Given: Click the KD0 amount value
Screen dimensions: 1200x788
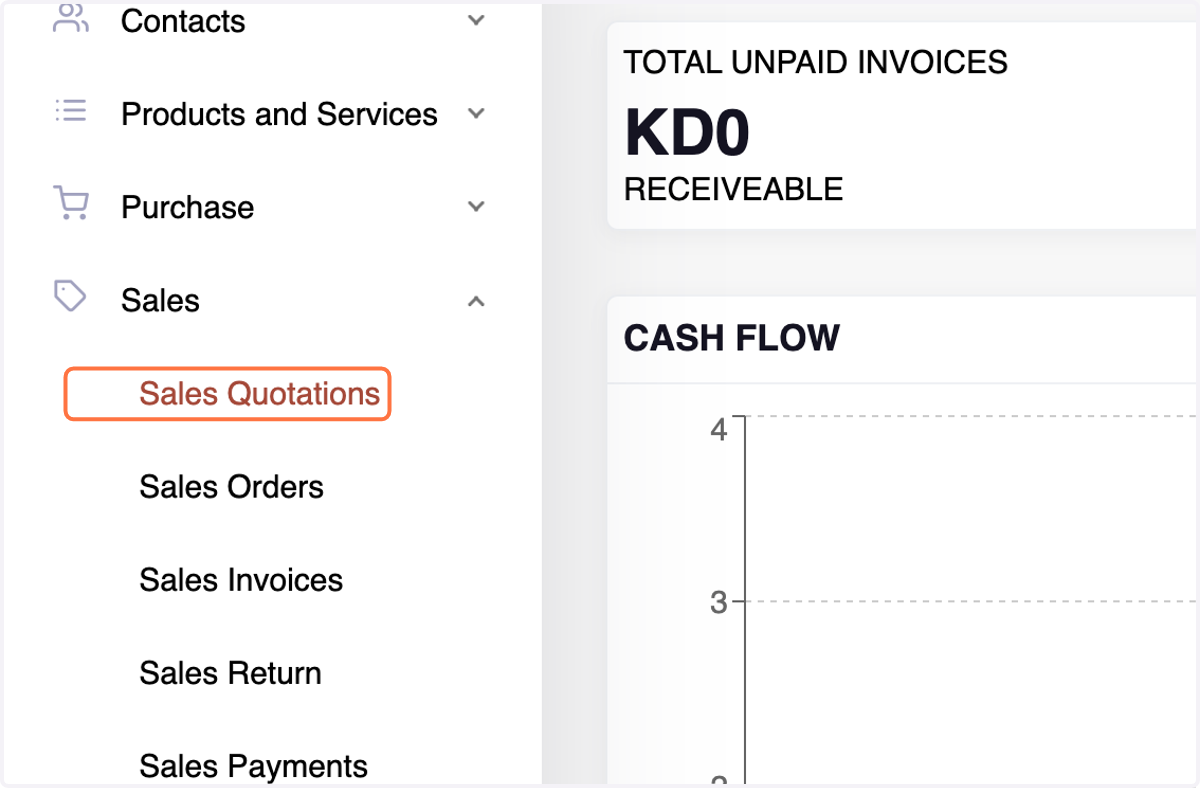Looking at the screenshot, I should tap(687, 132).
